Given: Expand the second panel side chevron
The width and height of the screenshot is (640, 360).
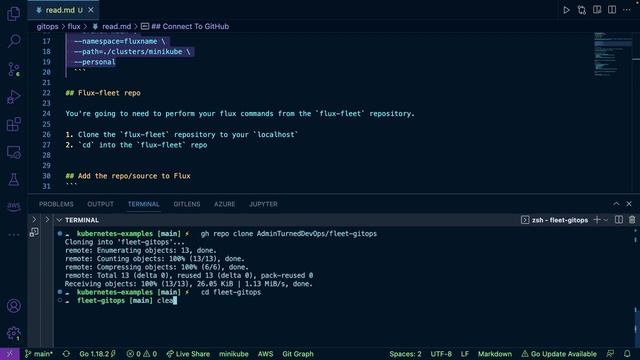Looking at the screenshot, I should tap(47, 220).
